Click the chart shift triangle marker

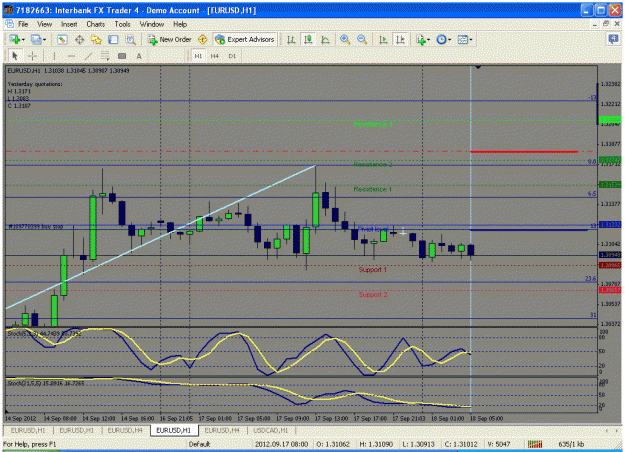[478, 67]
